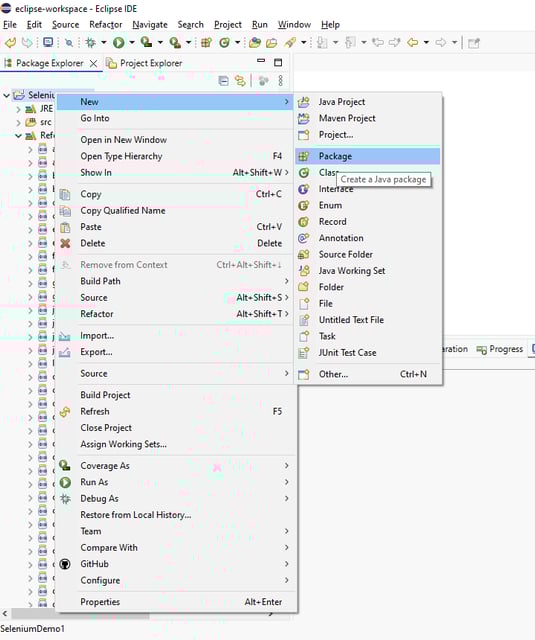Expand the src folder tree node

click(18, 122)
